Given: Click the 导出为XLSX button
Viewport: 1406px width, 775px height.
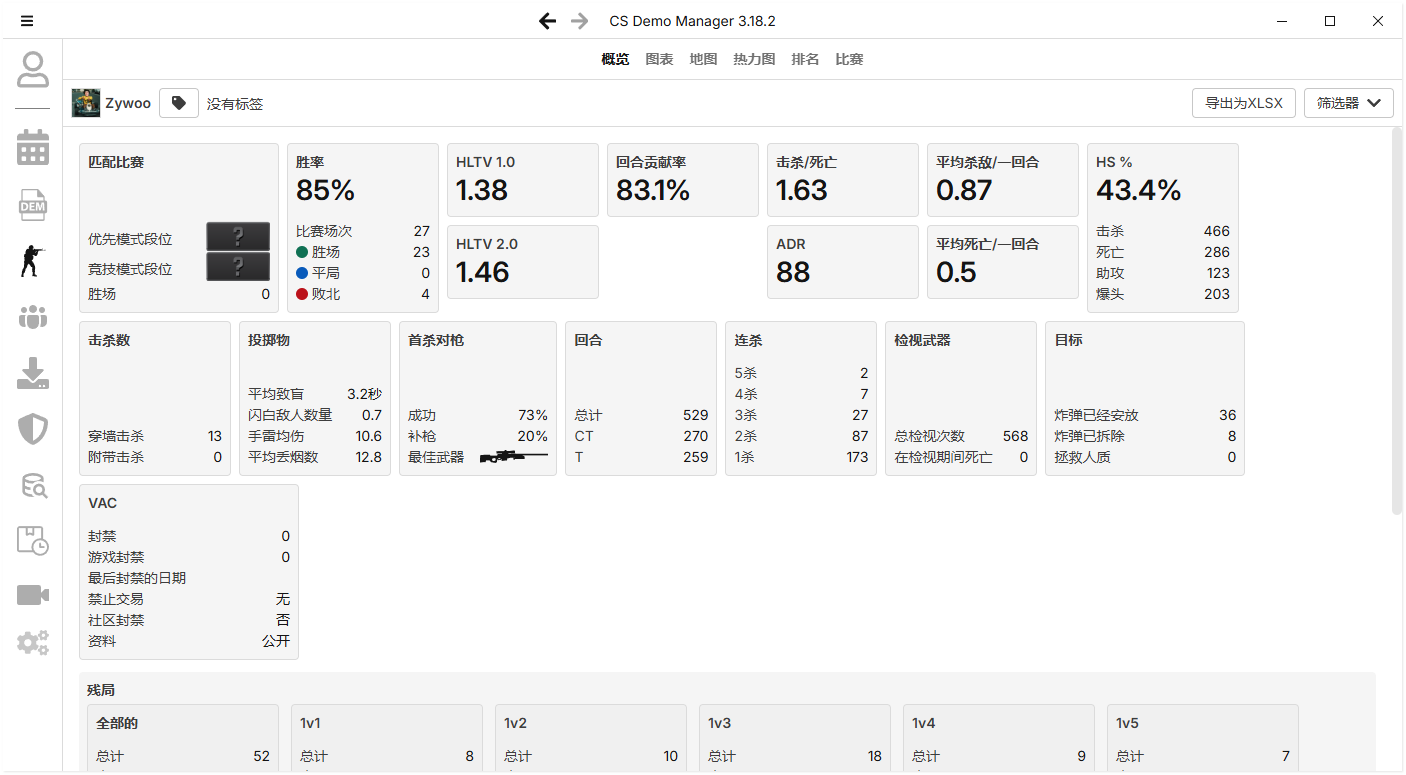Looking at the screenshot, I should 1243,103.
